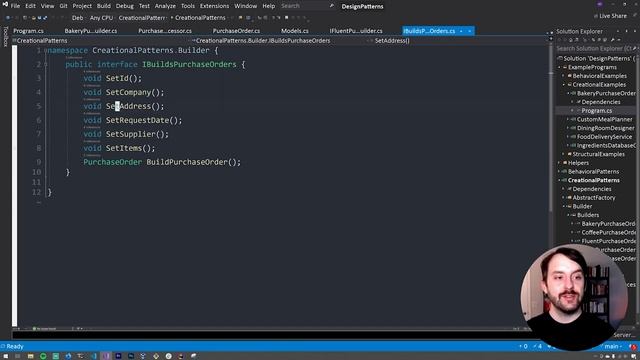Open the Debug menu
This screenshot has height=360, width=640.
pos(124,6)
